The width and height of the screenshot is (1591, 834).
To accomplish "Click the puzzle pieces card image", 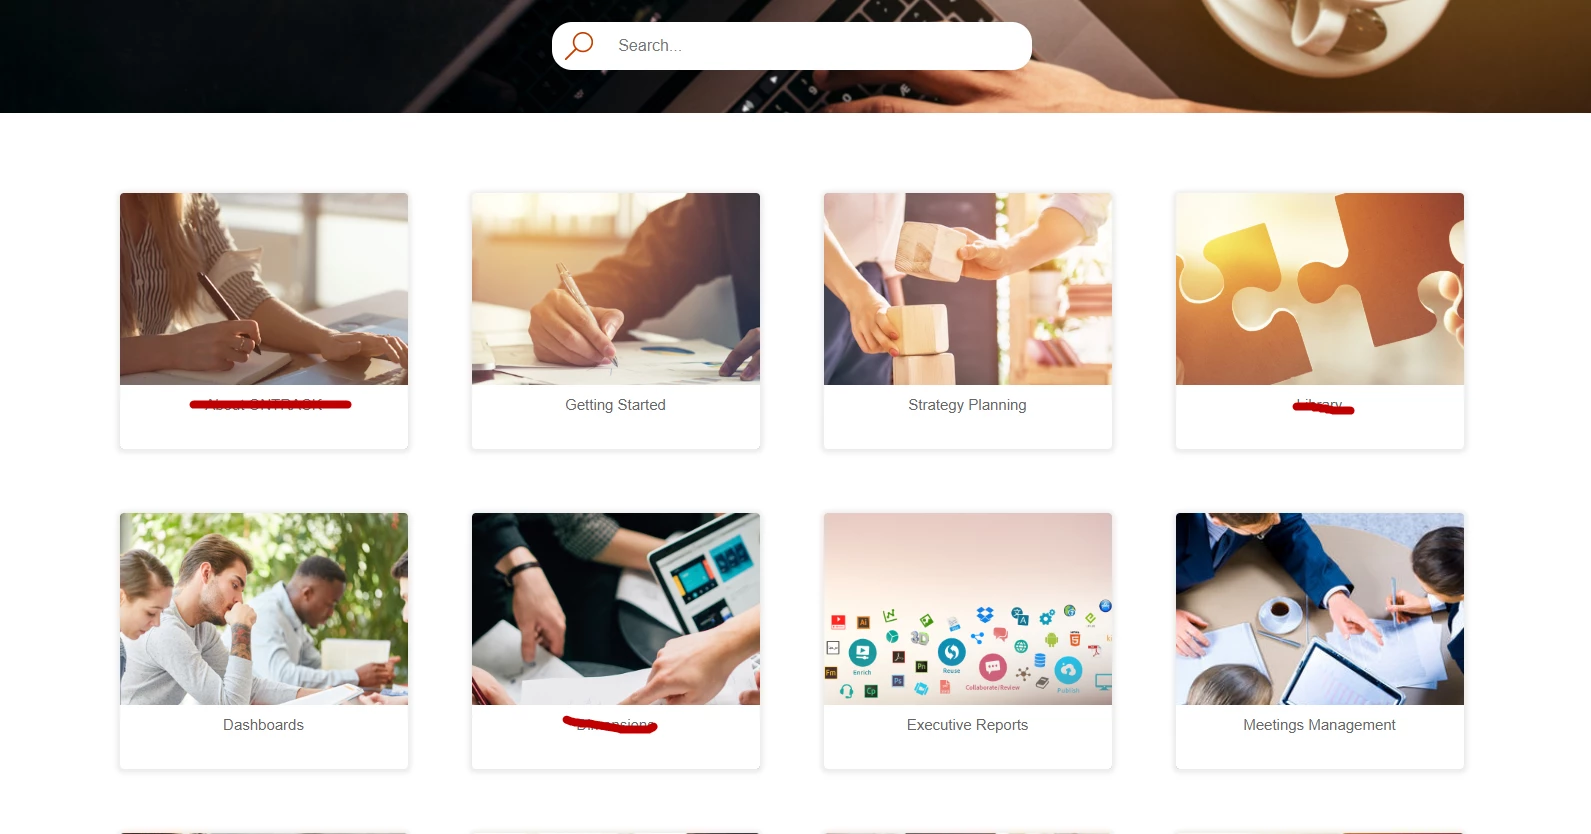I will click(x=1320, y=289).
